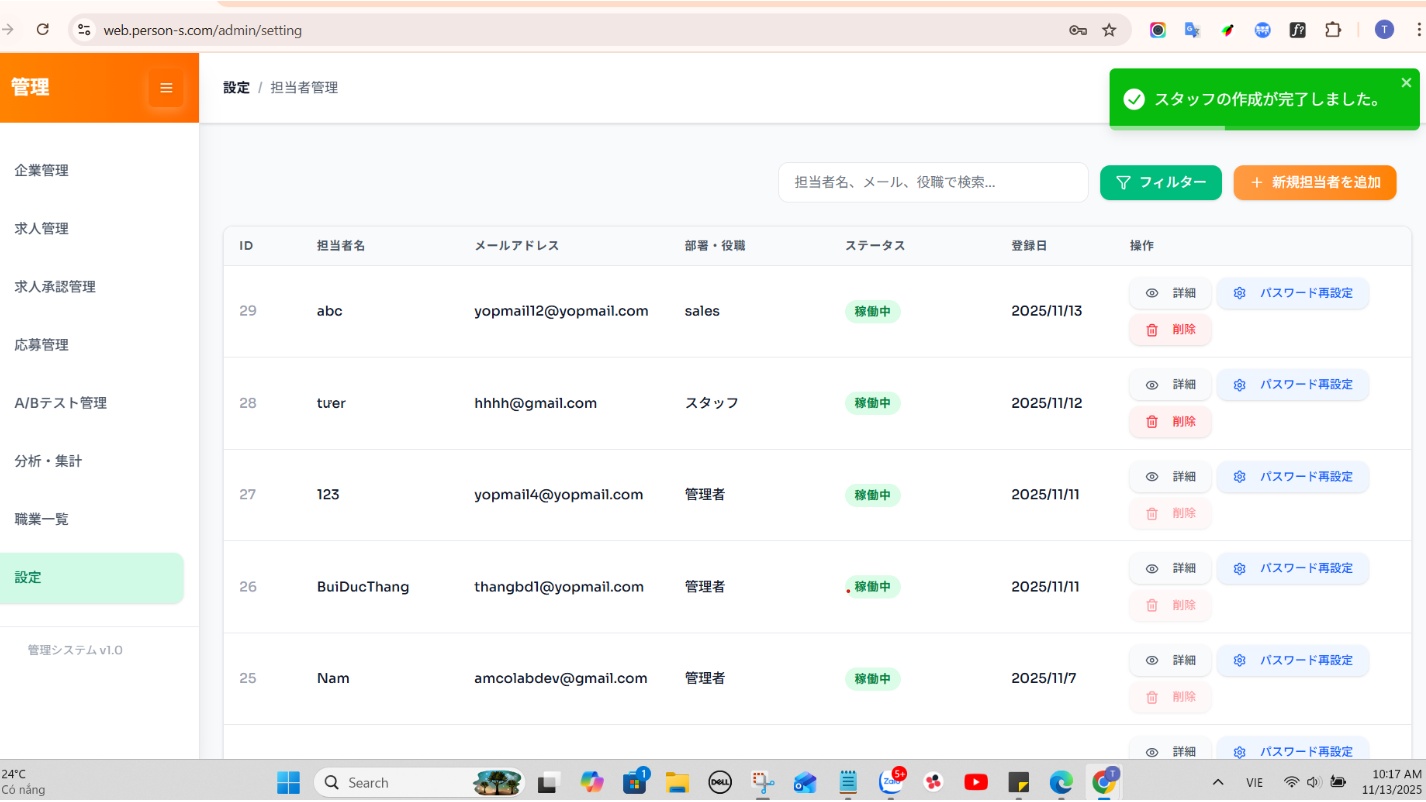
Task: Go to 求人管理 sidebar item
Action: click(42, 229)
